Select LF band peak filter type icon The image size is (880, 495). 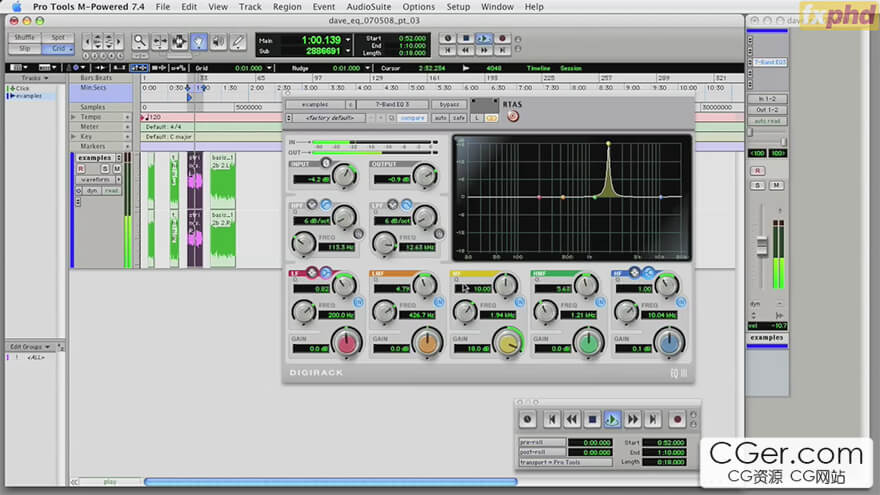(x=312, y=273)
